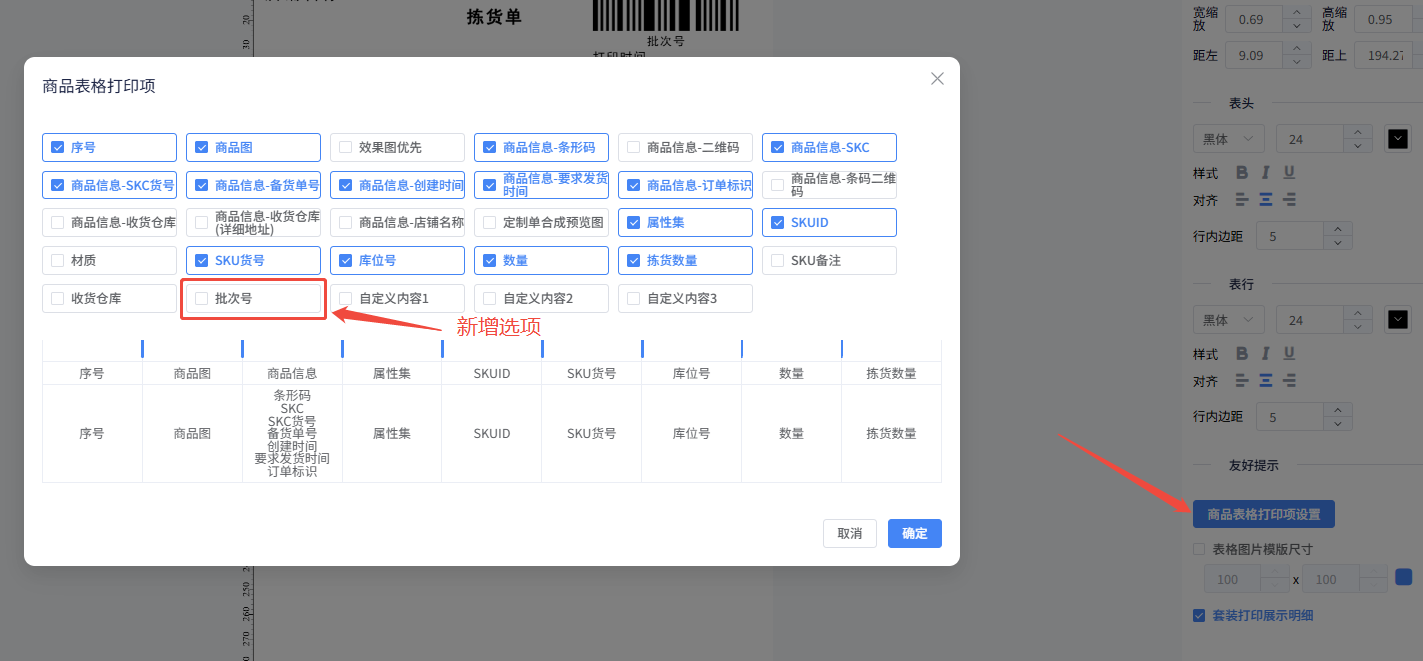Align 表头 text to the left
Image resolution: width=1423 pixels, height=661 pixels.
(1242, 200)
